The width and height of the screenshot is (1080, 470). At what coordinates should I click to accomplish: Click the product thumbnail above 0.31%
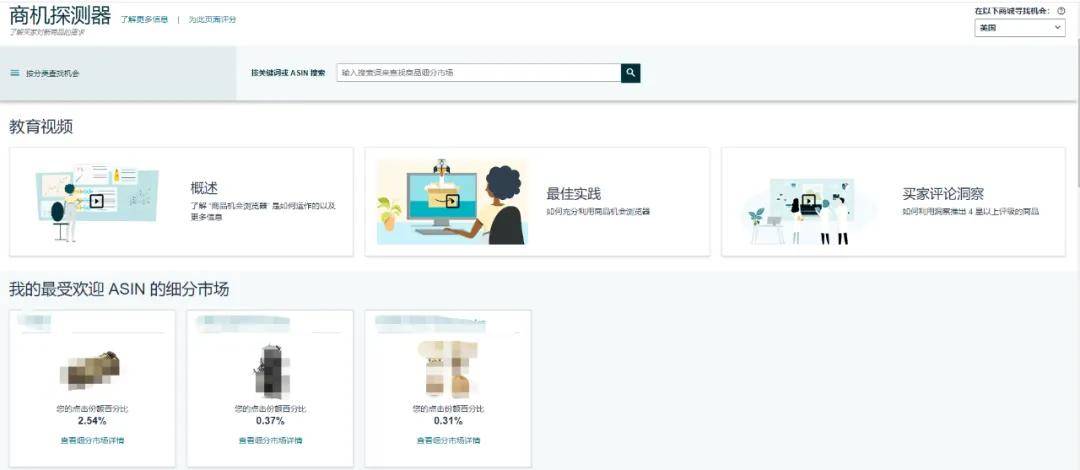(448, 369)
